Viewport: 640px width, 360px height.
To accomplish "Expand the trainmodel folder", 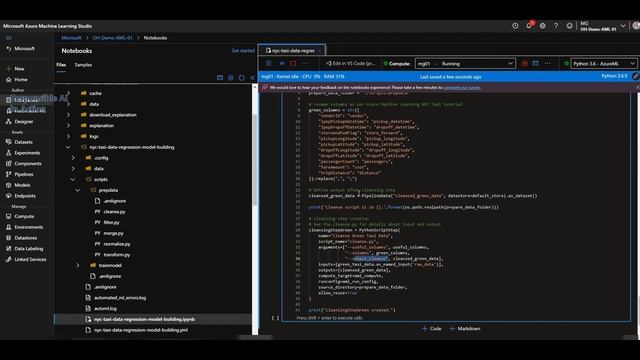I will 78,265.
